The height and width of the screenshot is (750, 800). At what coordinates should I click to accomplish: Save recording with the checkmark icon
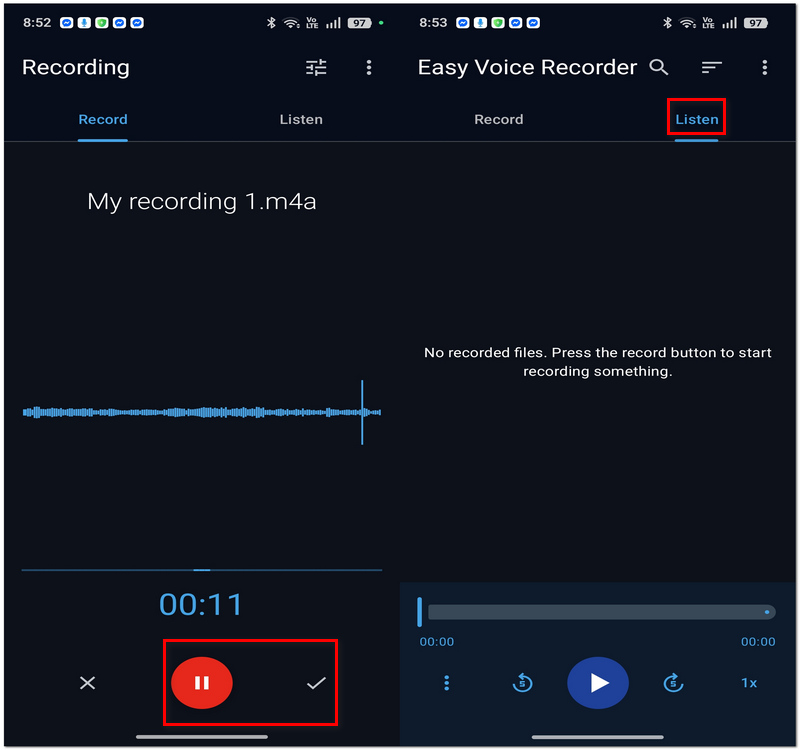tap(316, 683)
